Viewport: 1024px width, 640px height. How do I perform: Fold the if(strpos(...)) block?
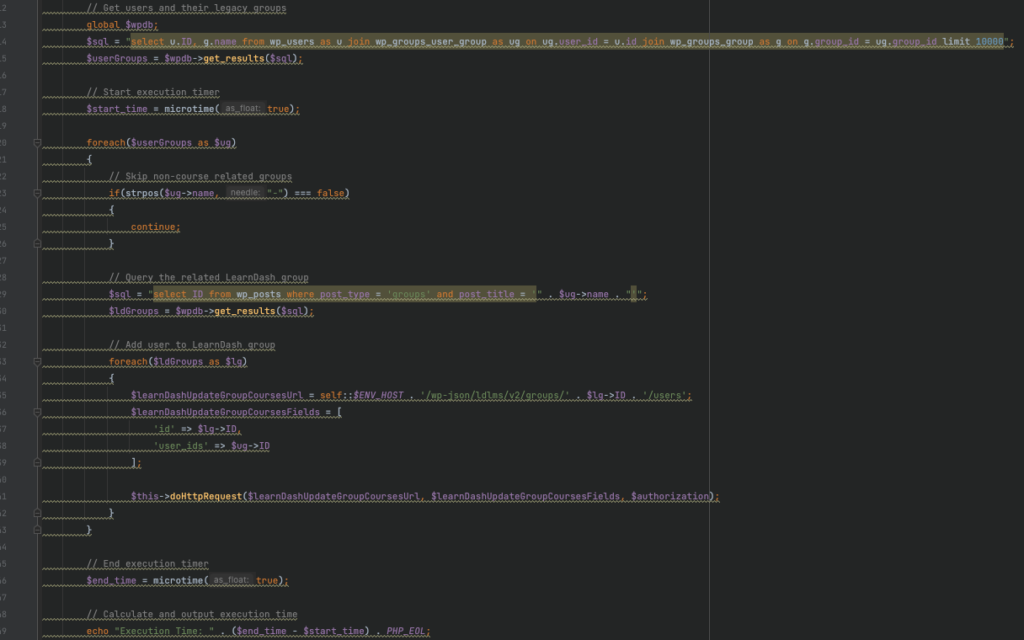pyautogui.click(x=37, y=193)
